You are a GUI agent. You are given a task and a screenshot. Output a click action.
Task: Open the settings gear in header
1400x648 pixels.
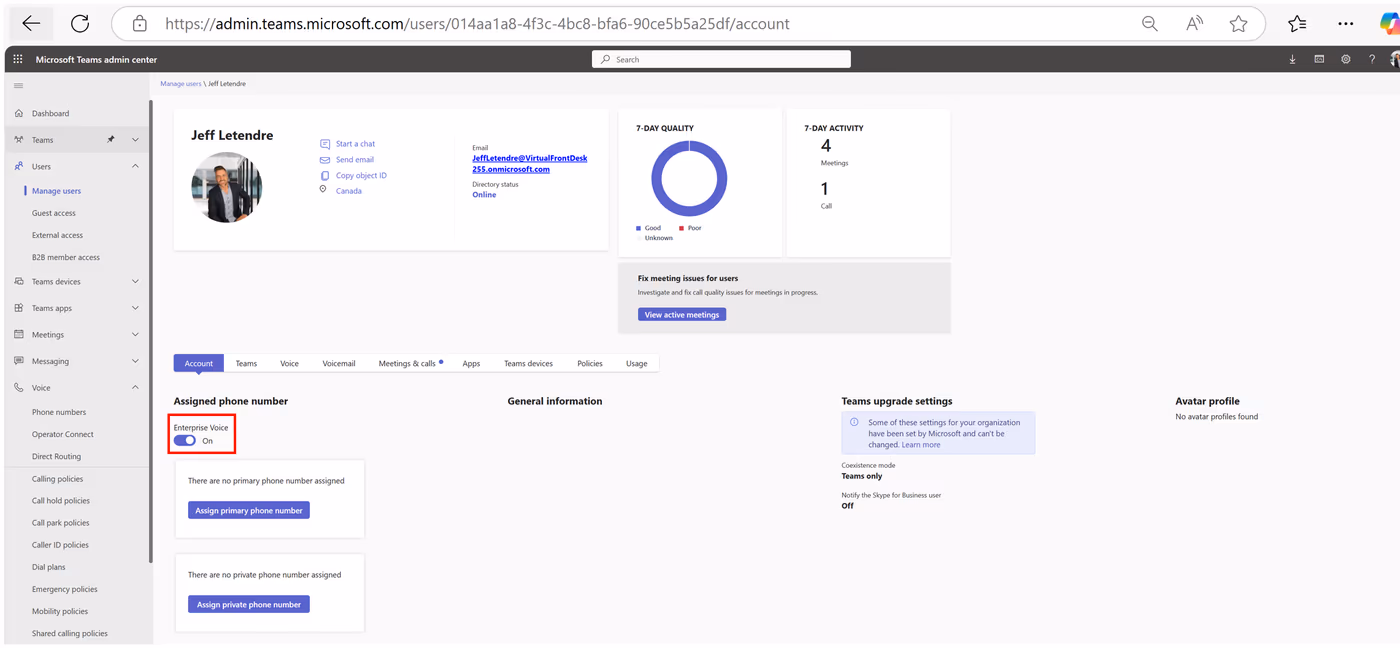pyautogui.click(x=1346, y=59)
